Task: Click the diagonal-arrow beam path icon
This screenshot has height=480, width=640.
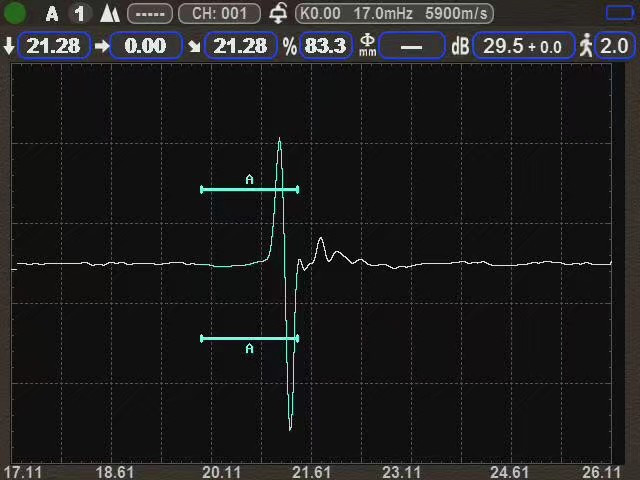Action: [193, 46]
